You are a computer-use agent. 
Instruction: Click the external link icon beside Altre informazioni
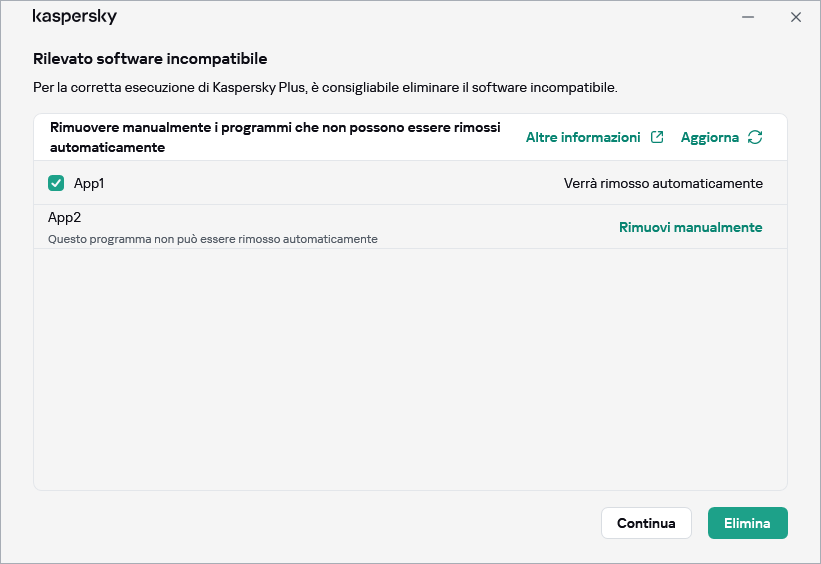pyautogui.click(x=657, y=137)
